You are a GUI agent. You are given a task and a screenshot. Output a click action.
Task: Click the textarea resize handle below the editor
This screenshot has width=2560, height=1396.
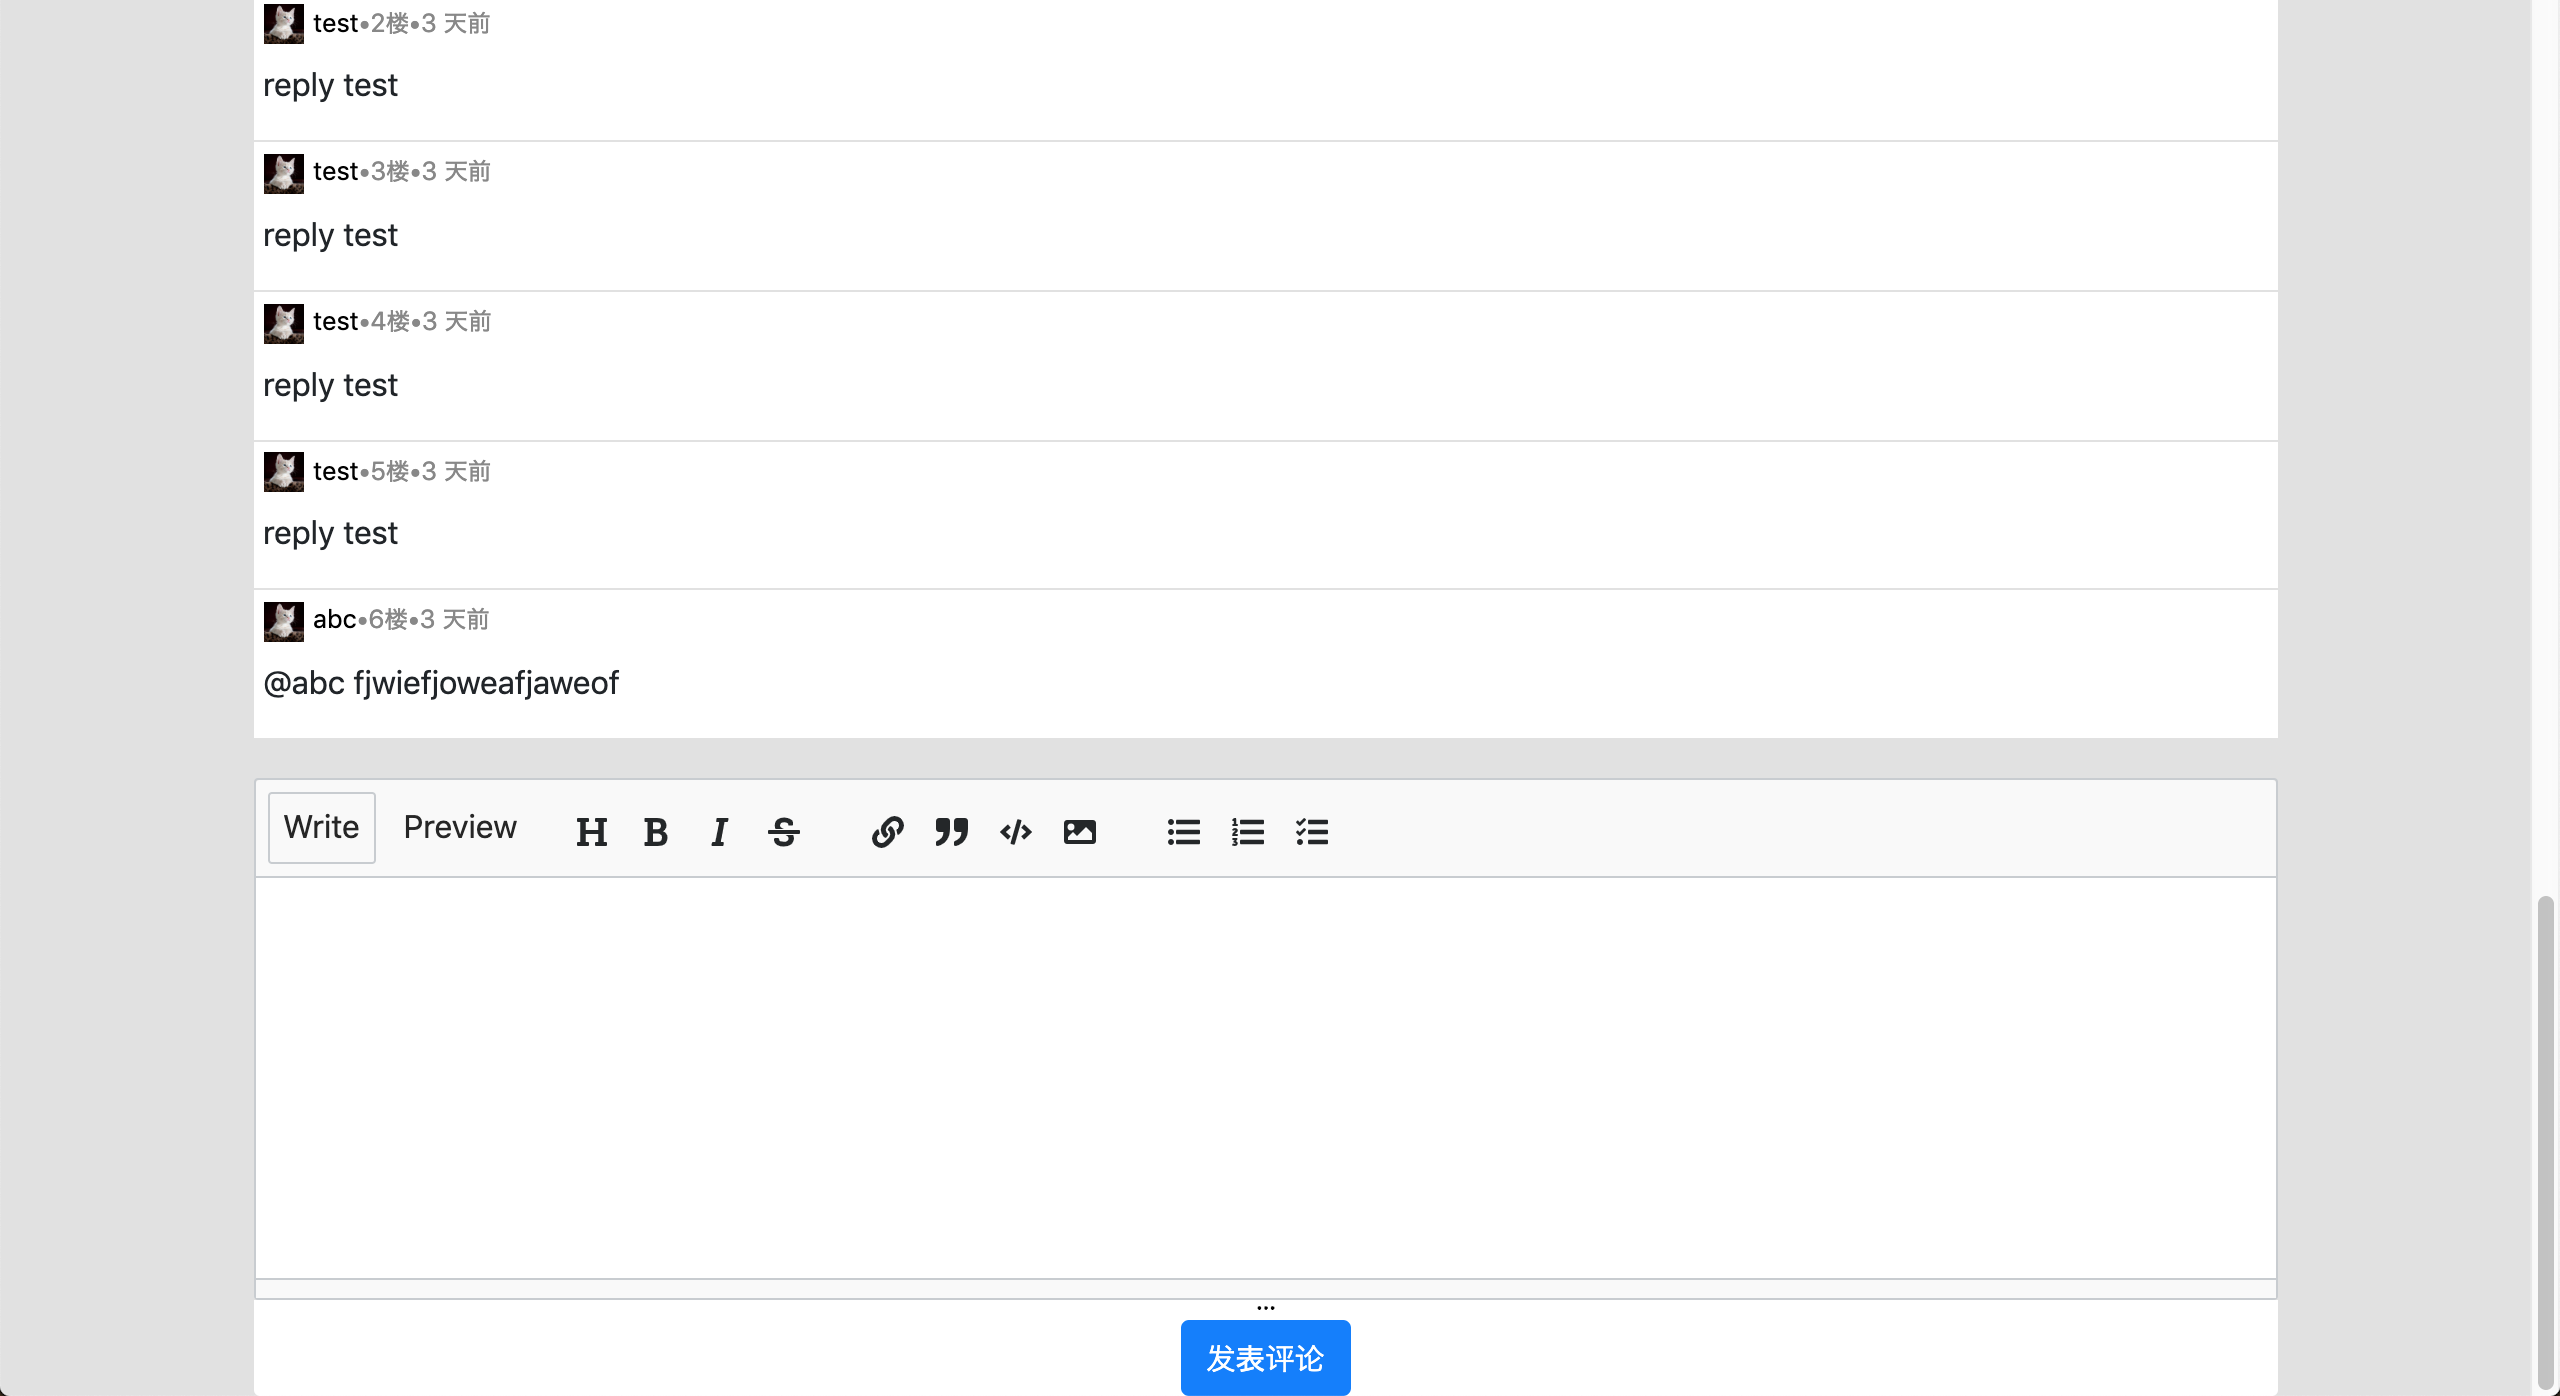click(1265, 1305)
